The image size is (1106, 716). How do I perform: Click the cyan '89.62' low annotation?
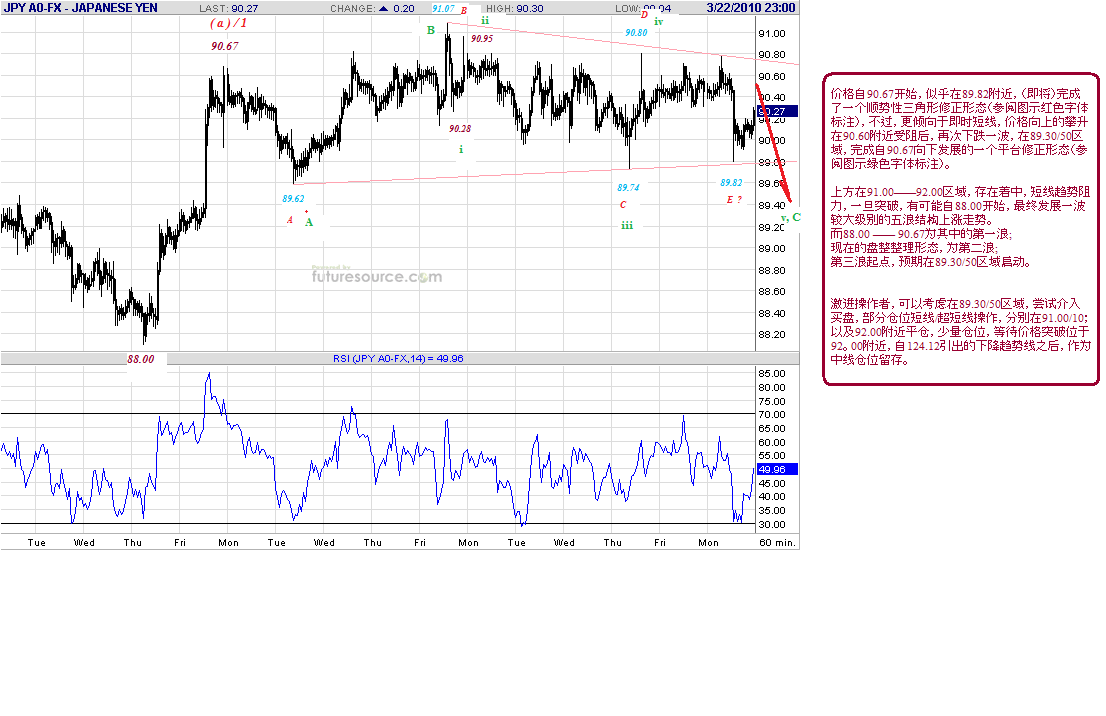point(293,199)
